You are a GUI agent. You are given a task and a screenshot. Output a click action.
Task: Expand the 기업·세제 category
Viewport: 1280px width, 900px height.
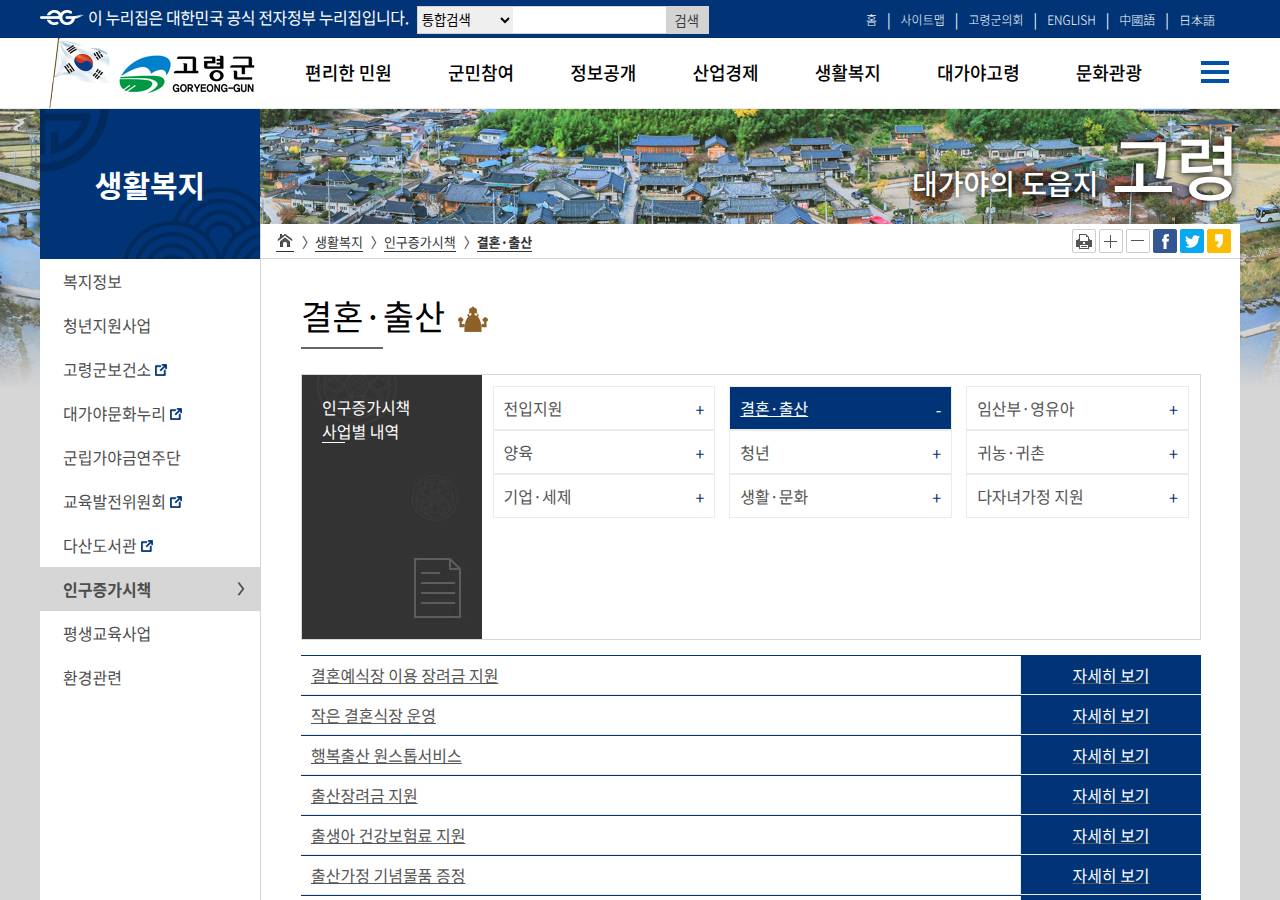[x=604, y=497]
